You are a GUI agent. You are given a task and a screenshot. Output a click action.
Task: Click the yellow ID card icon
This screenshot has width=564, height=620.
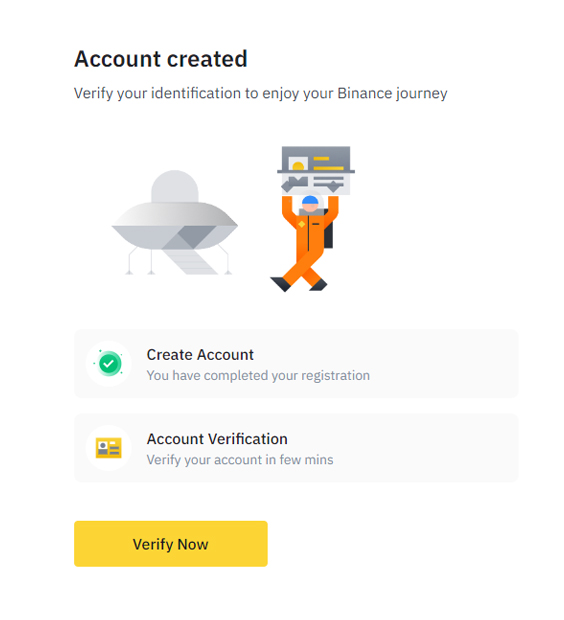[x=108, y=448]
